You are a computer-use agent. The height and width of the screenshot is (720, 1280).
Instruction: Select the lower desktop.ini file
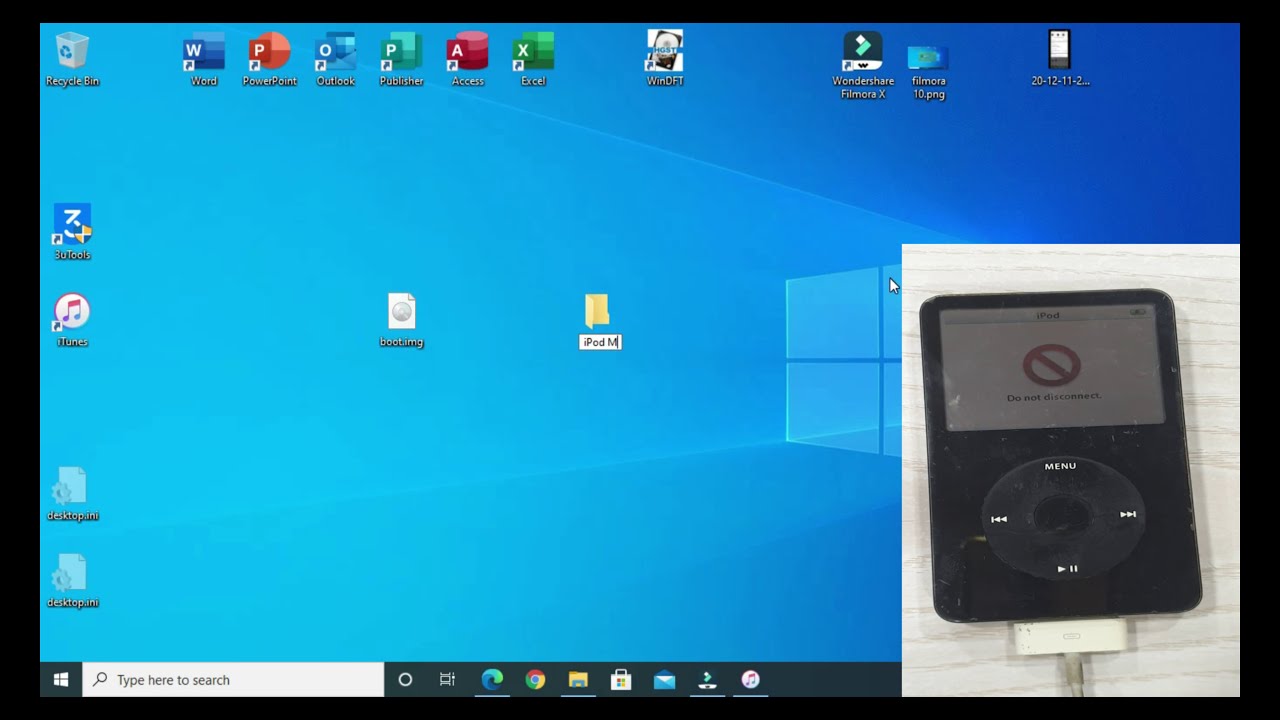point(72,582)
